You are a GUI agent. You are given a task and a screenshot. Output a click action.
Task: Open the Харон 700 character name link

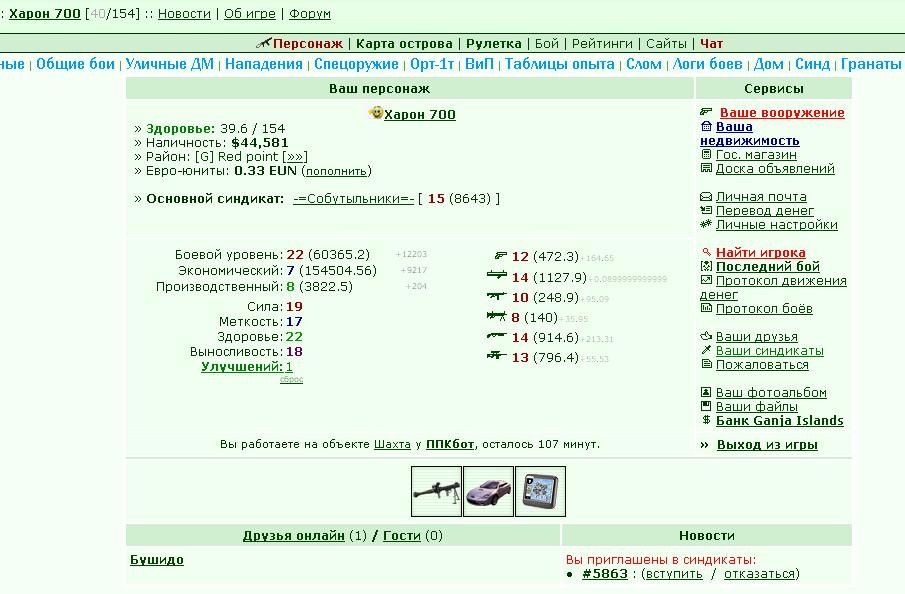tap(420, 114)
